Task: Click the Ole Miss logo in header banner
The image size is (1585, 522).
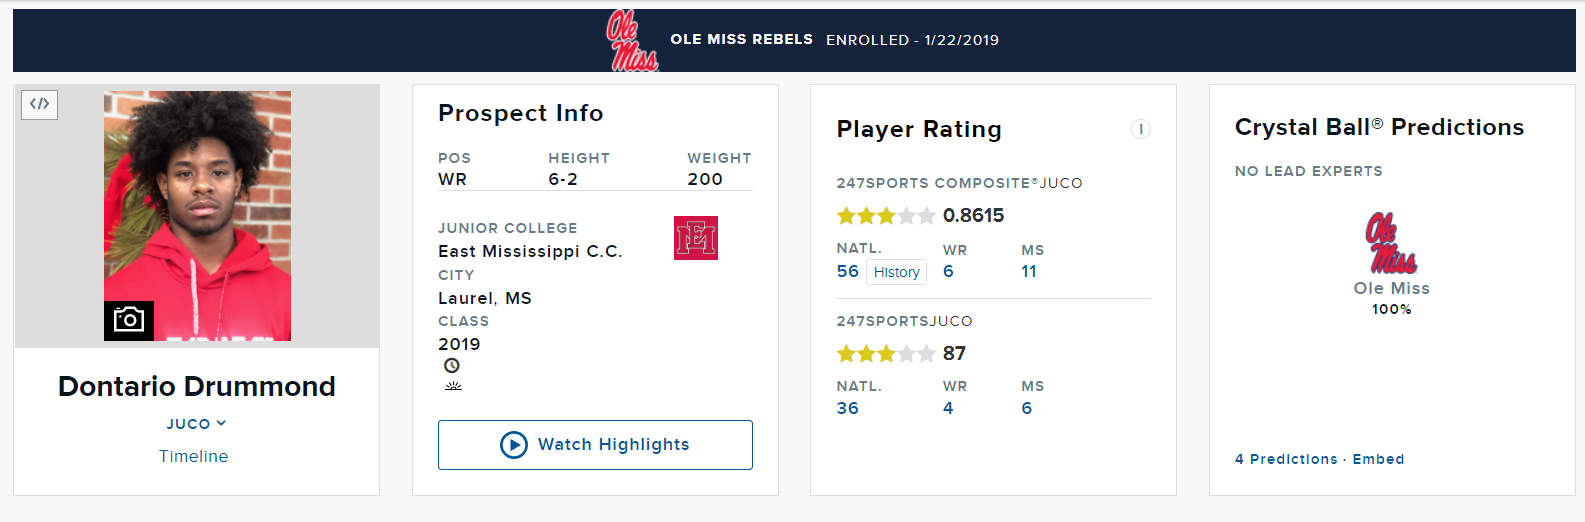Action: [x=632, y=40]
